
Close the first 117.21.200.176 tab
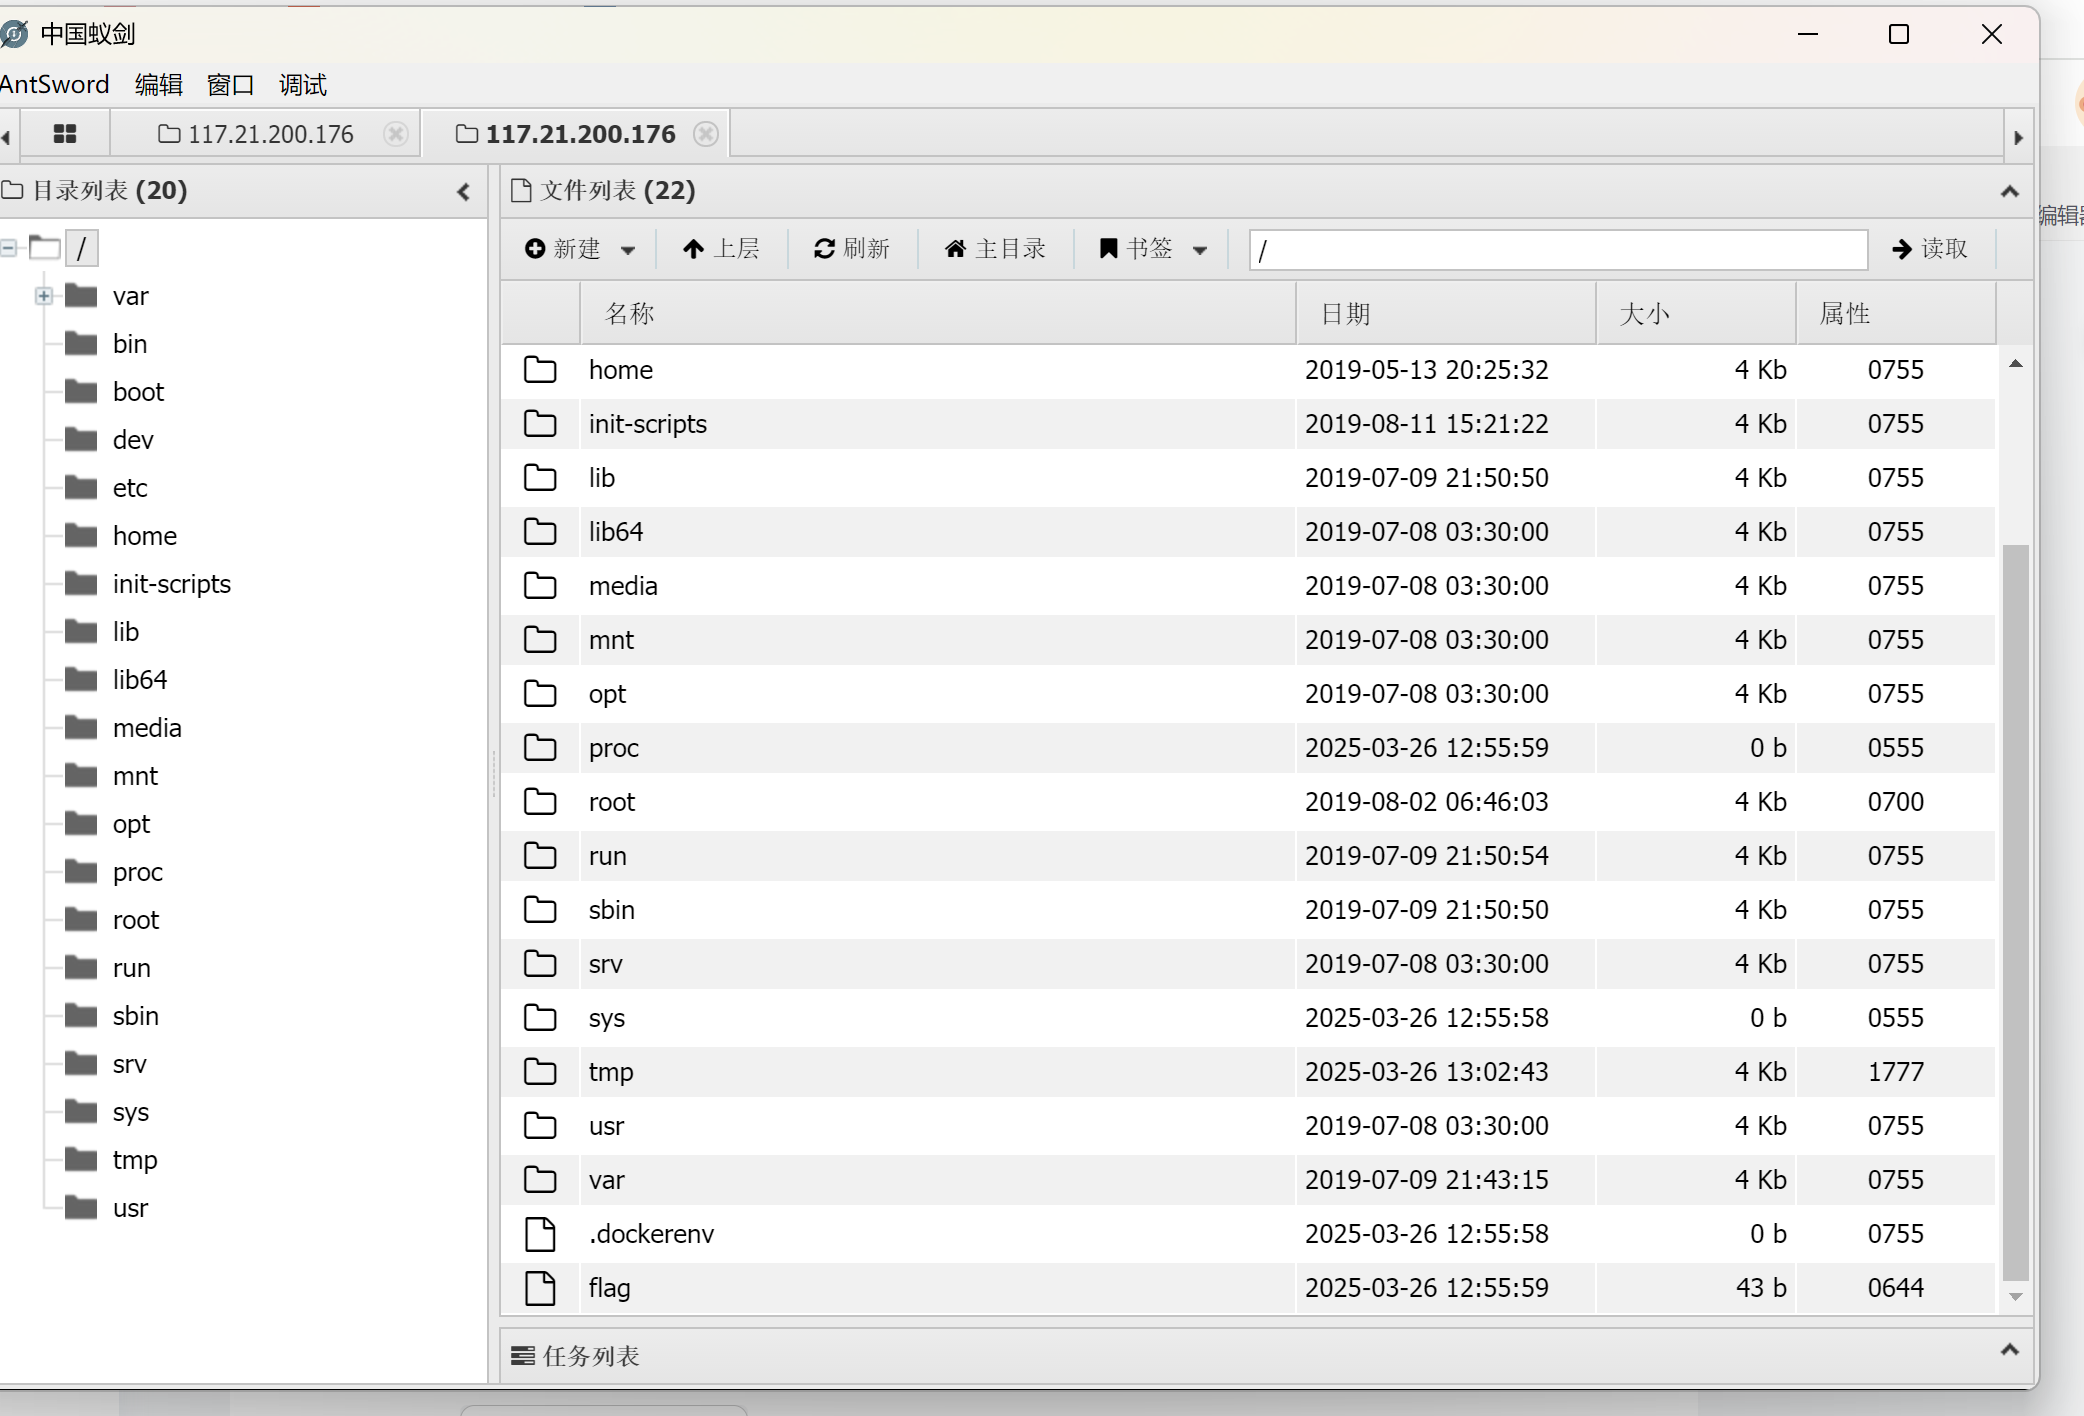click(396, 134)
